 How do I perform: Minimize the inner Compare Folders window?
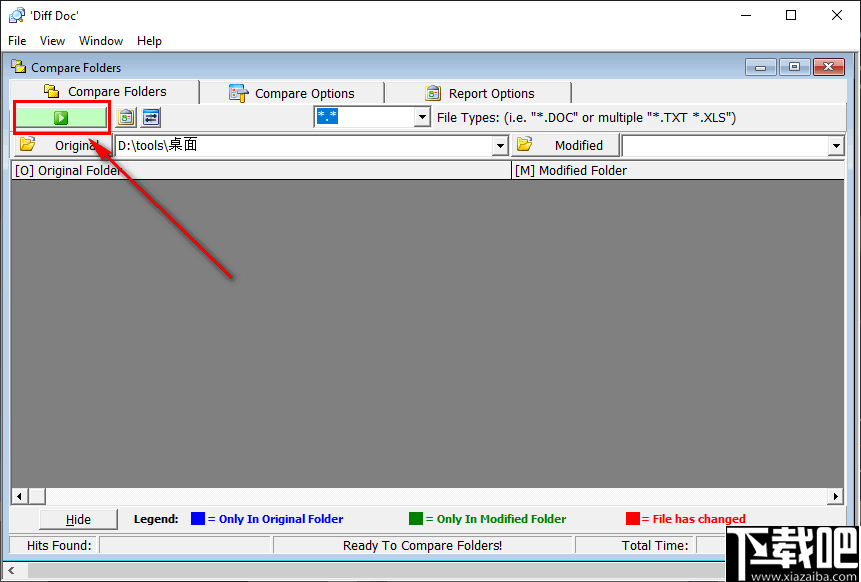click(761, 68)
